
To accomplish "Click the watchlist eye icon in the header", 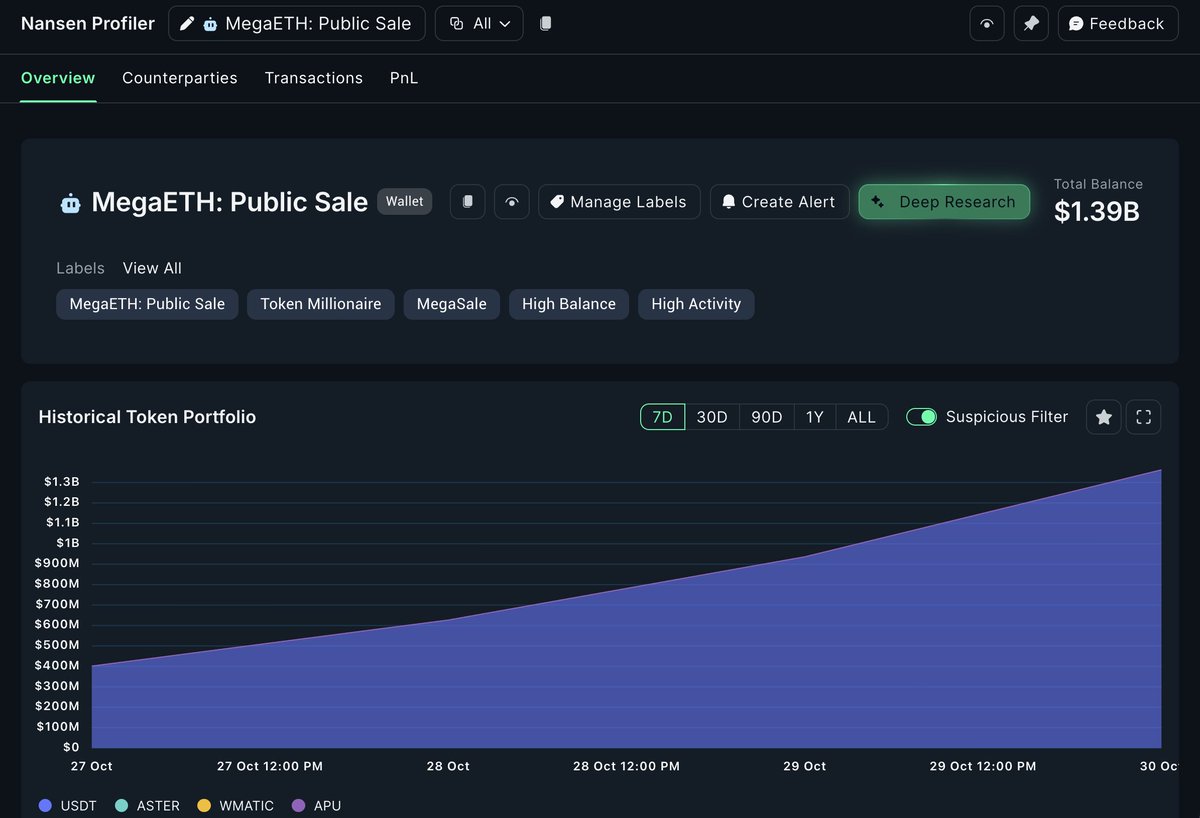I will [987, 23].
